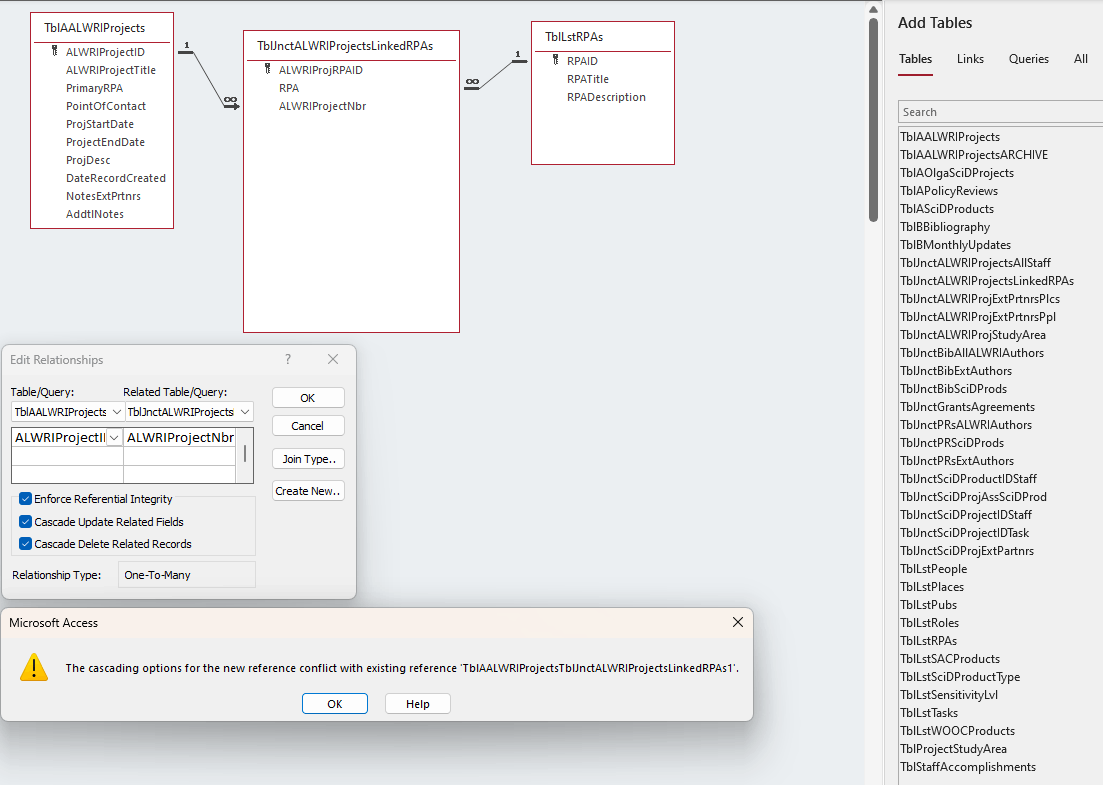Click the warning icon in the Access message

[34, 668]
